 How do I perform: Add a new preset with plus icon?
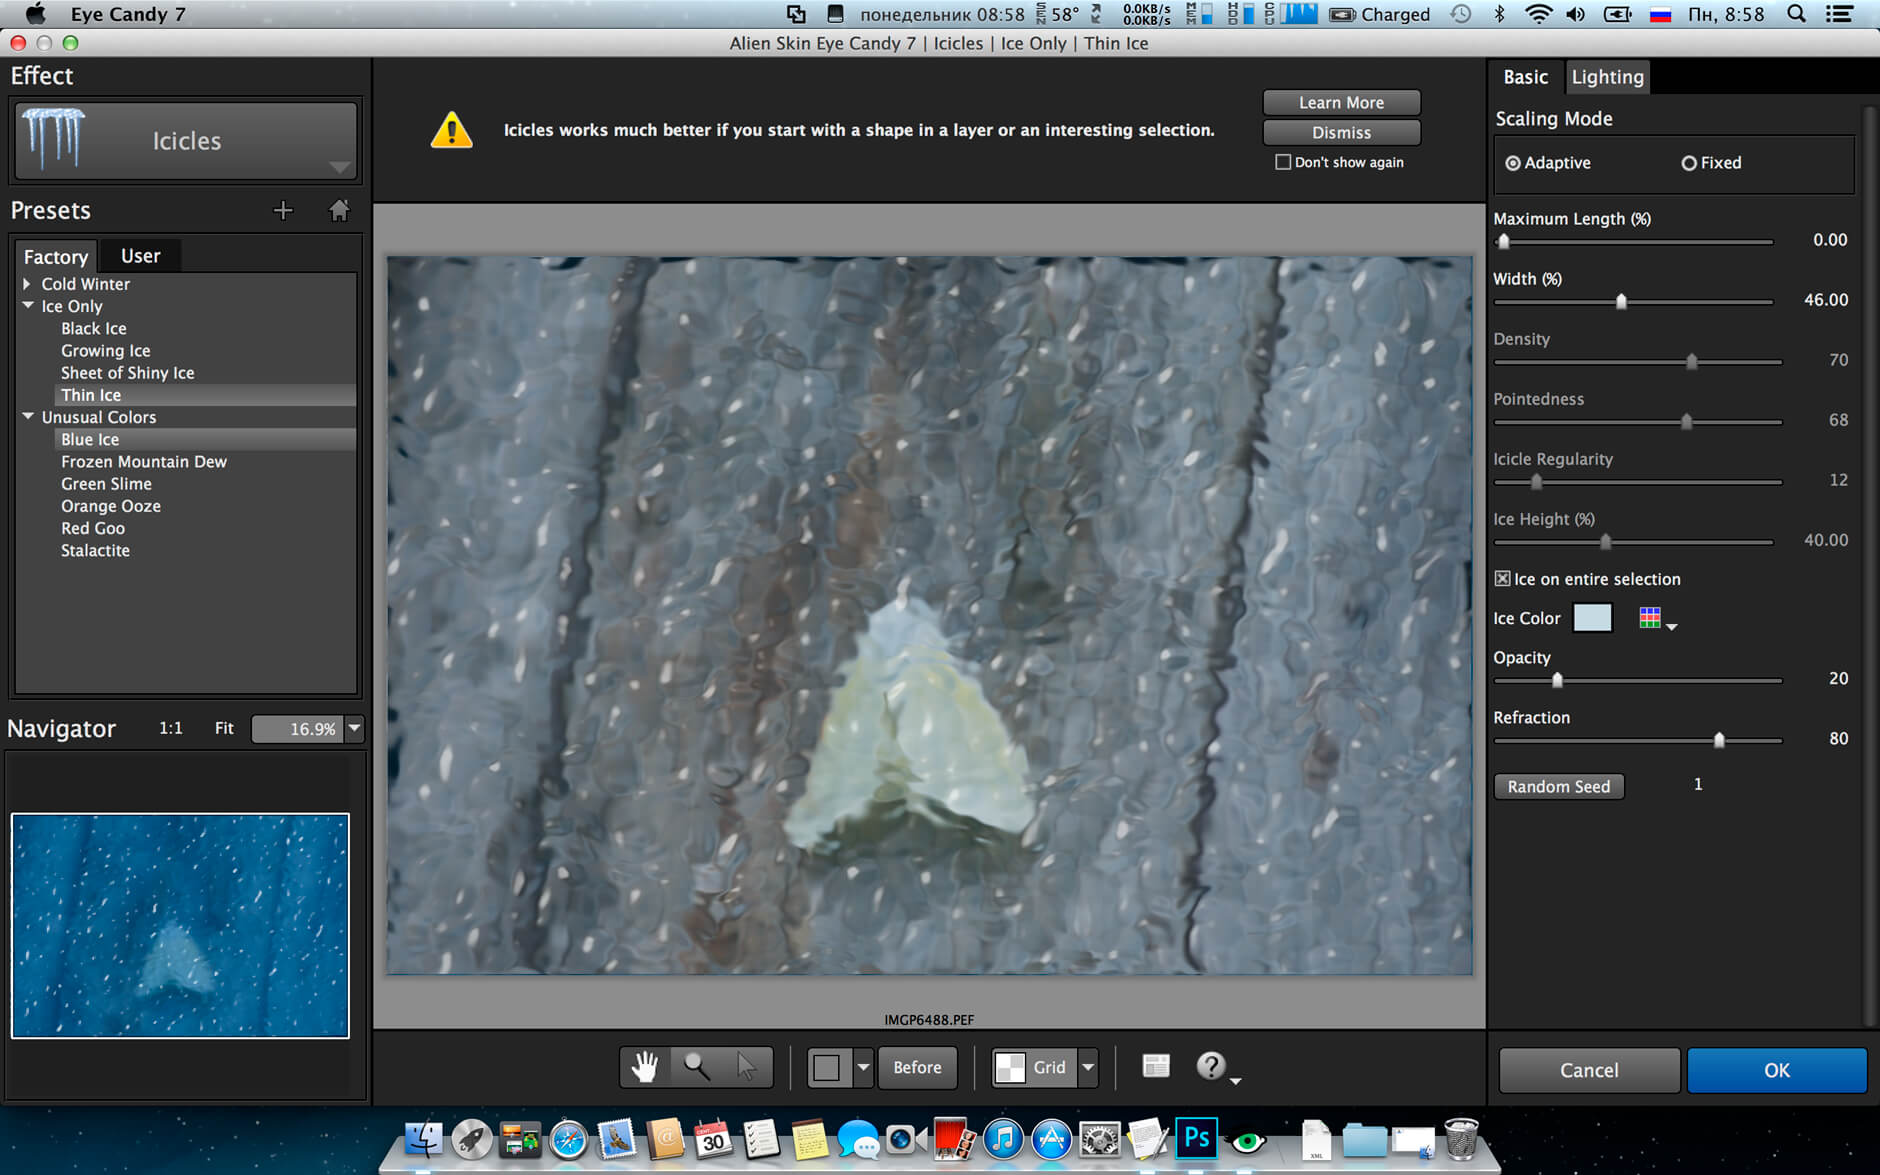coord(283,210)
